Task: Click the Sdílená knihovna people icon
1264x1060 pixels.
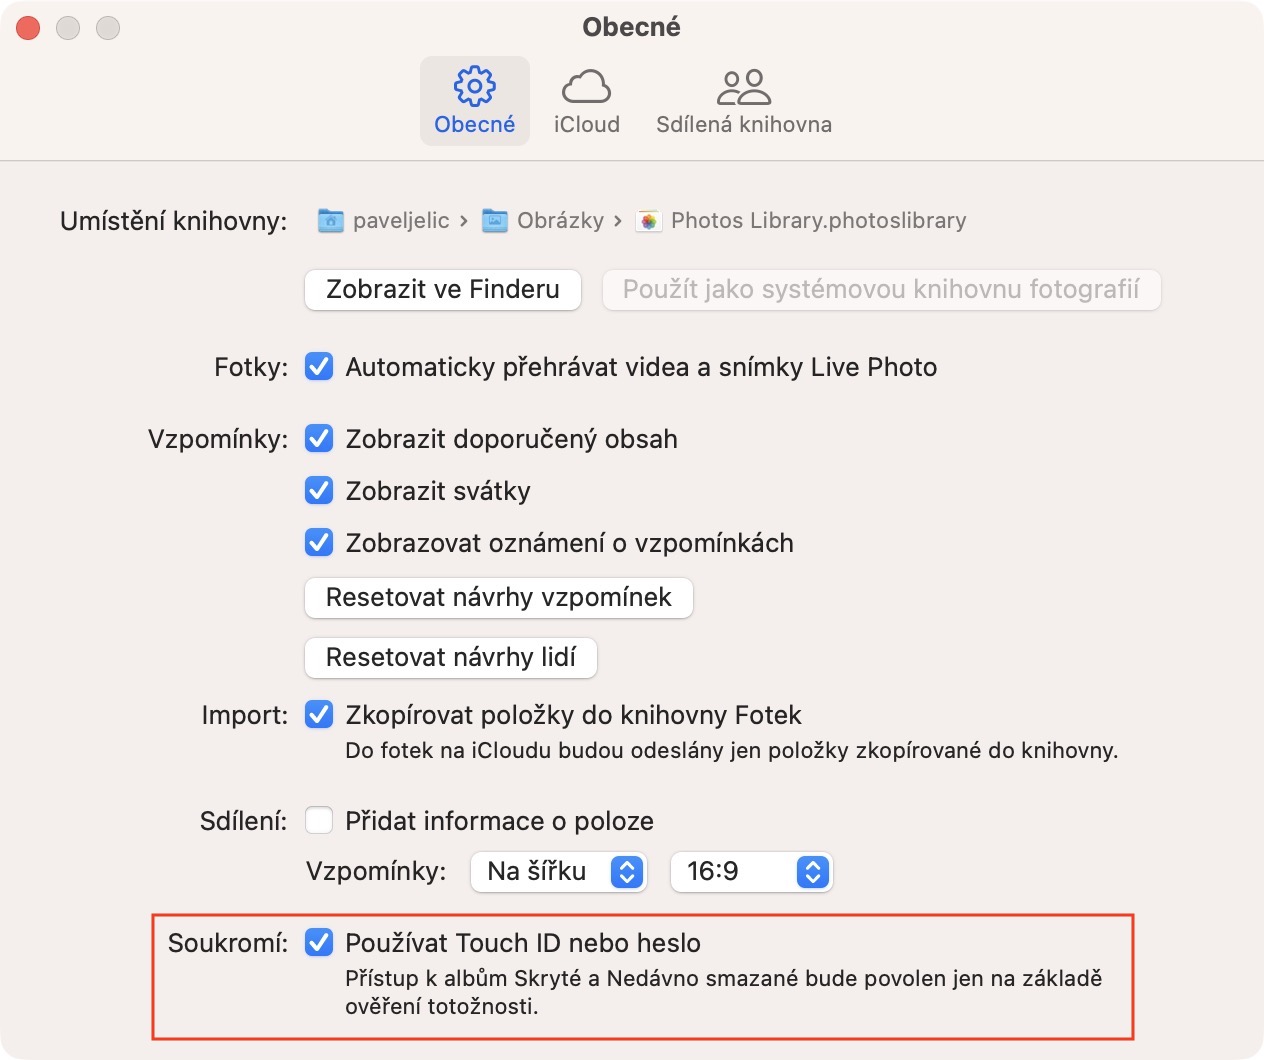Action: pyautogui.click(x=743, y=87)
